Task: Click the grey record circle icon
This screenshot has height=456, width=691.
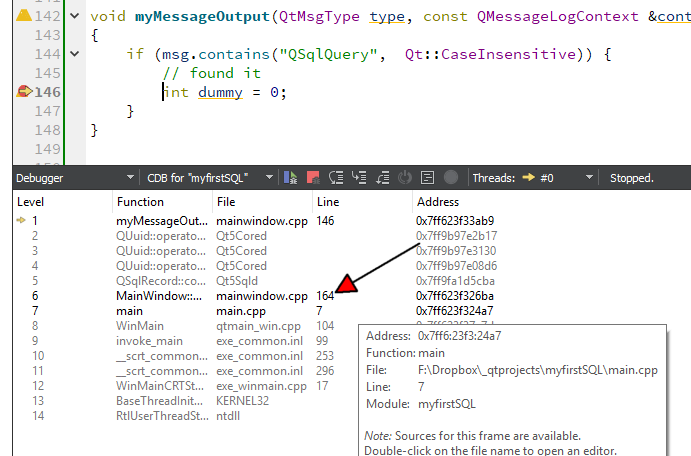Action: coord(451,178)
